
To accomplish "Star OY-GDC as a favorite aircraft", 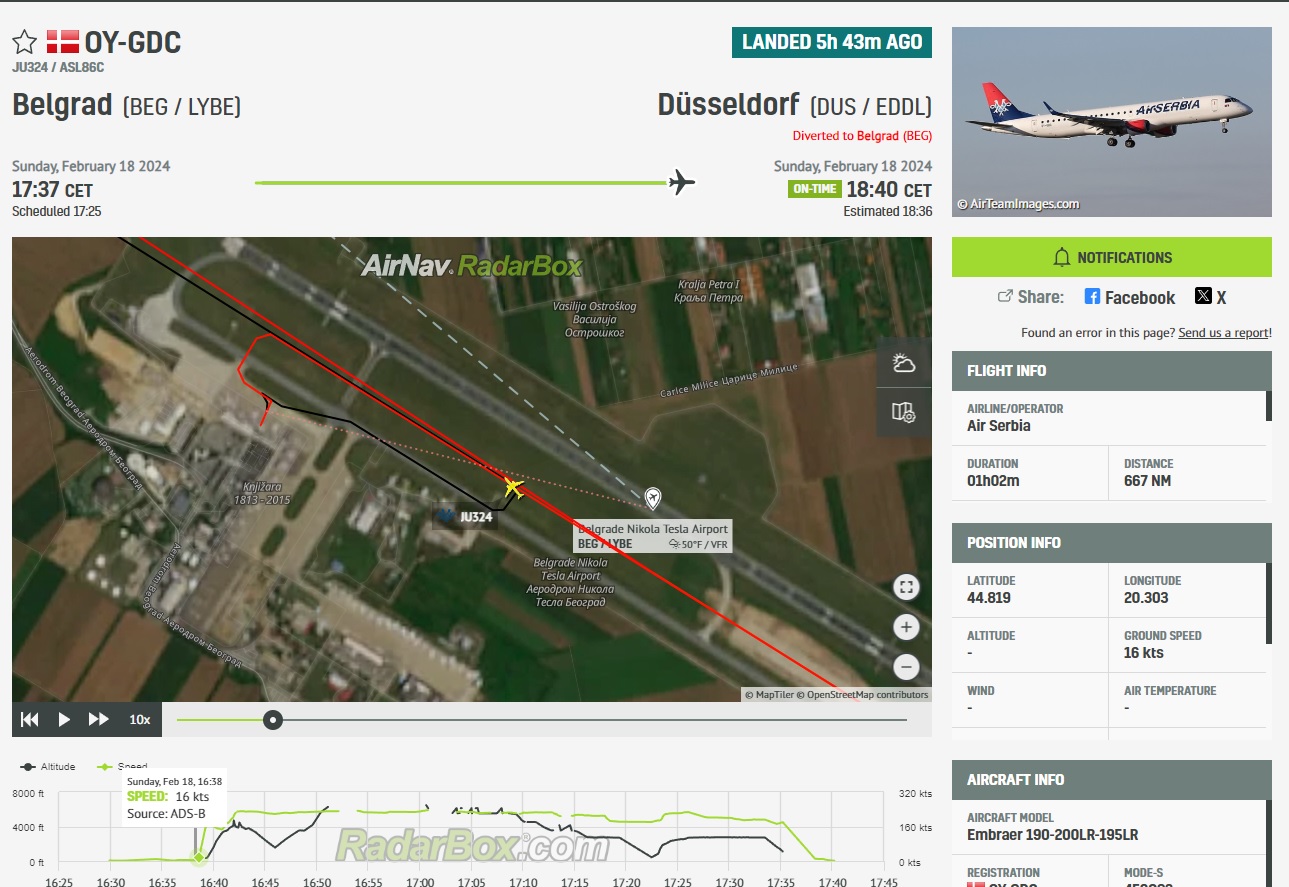I will point(25,42).
